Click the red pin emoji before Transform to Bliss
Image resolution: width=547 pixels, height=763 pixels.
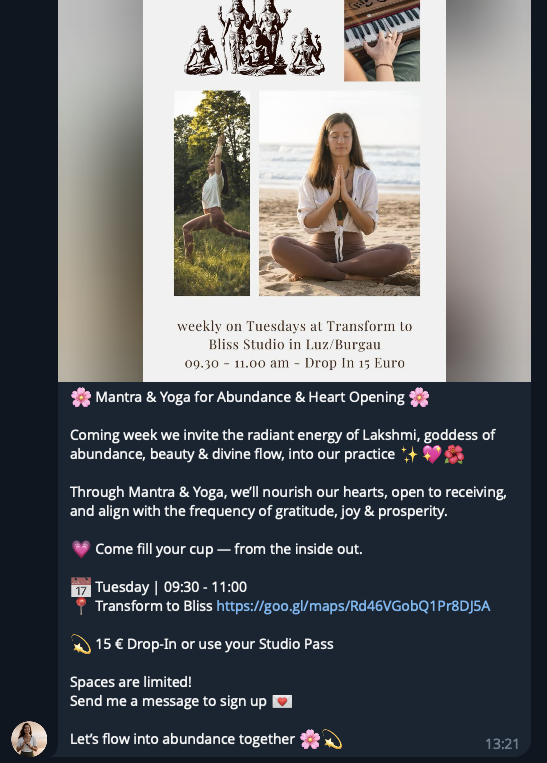[x=81, y=606]
